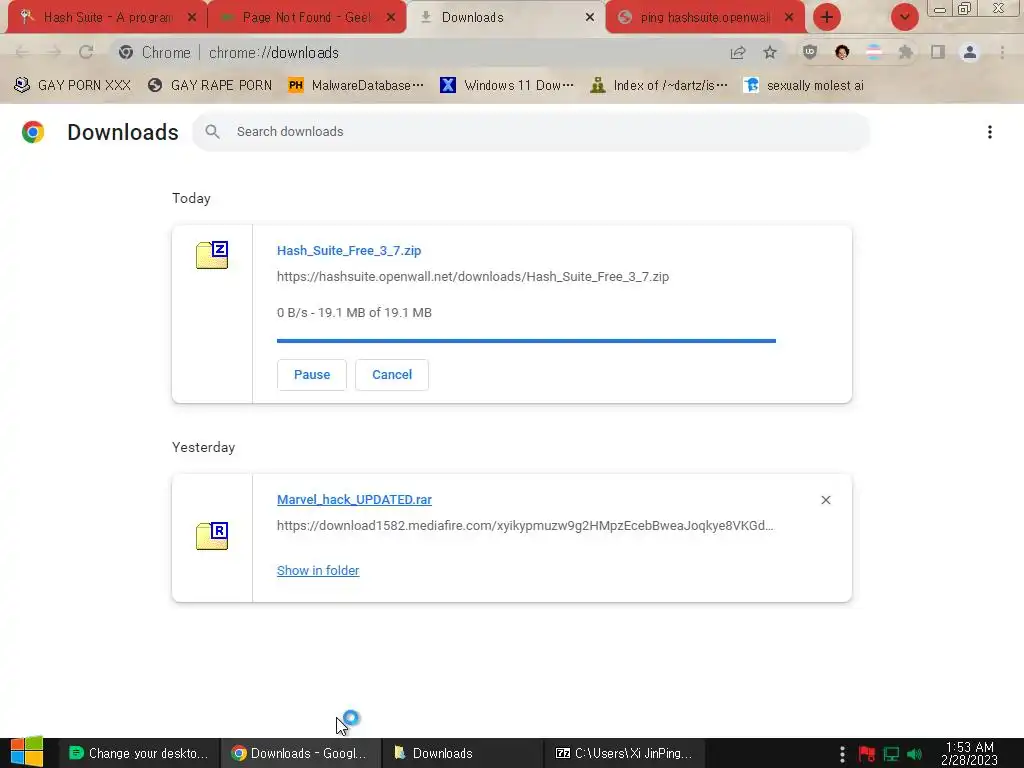
Task: Click the Today section heading
Action: pyautogui.click(x=191, y=199)
